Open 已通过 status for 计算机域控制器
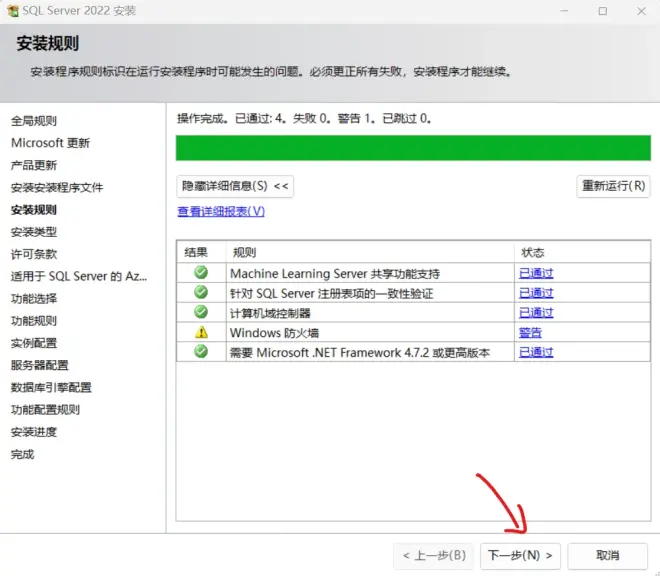The image size is (660, 576). click(536, 313)
